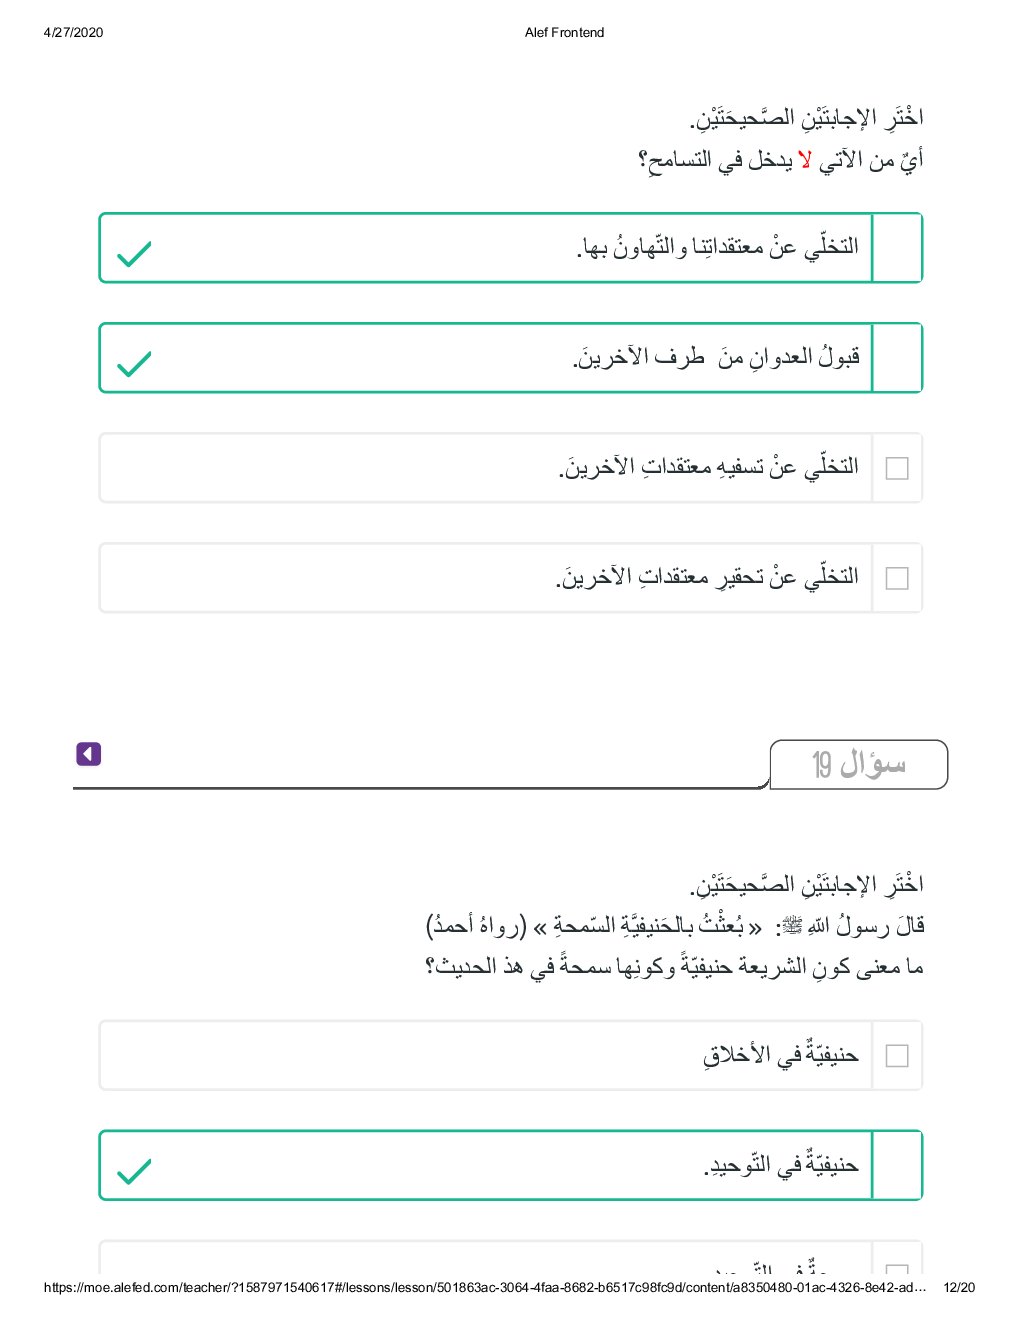
Task: Pick the option text "حنيفيّةٌ في الأخلاقِ"
Action: (780, 1055)
